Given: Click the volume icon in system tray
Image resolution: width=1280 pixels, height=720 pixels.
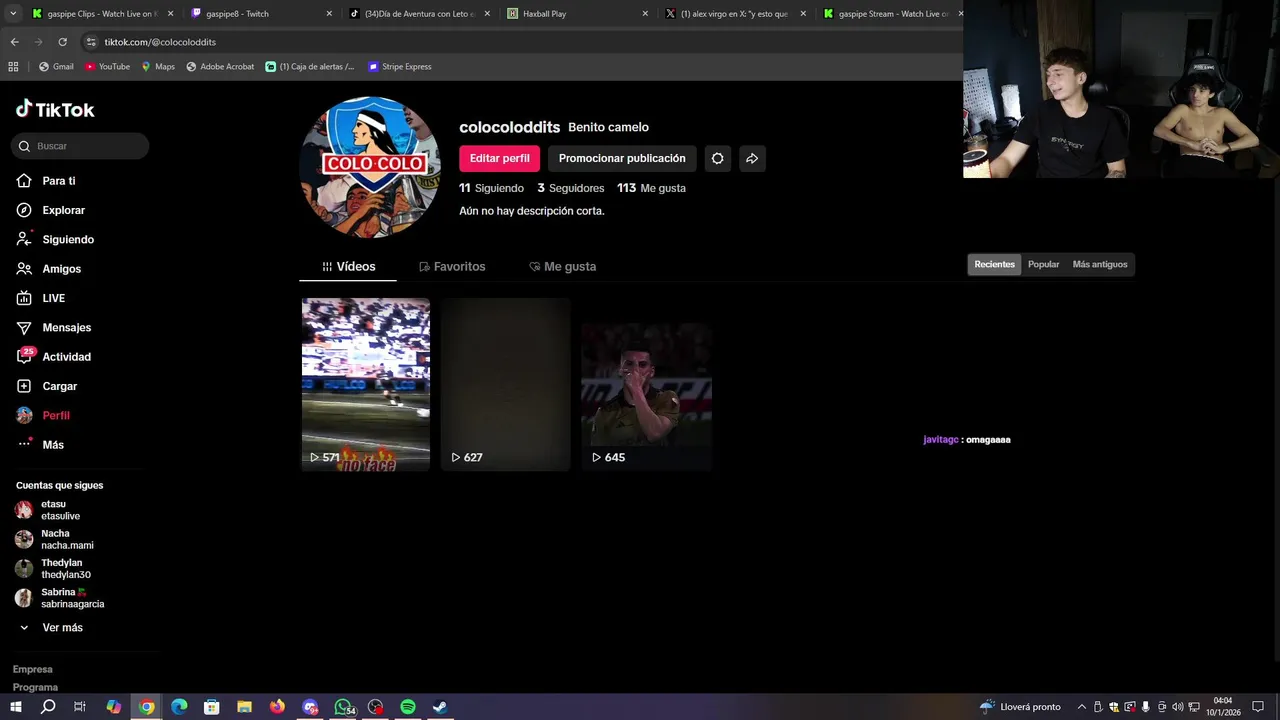Looking at the screenshot, I should pyautogui.click(x=1177, y=707).
